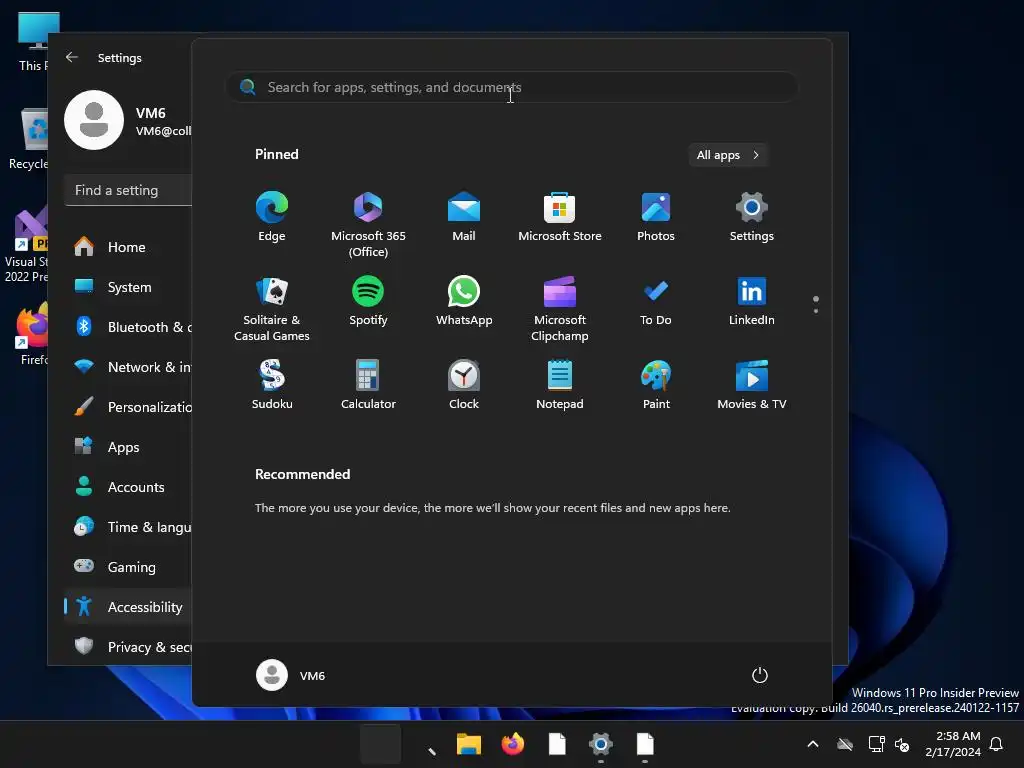1024x768 pixels.
Task: Open the pinned LinkedIn app
Action: (x=752, y=301)
